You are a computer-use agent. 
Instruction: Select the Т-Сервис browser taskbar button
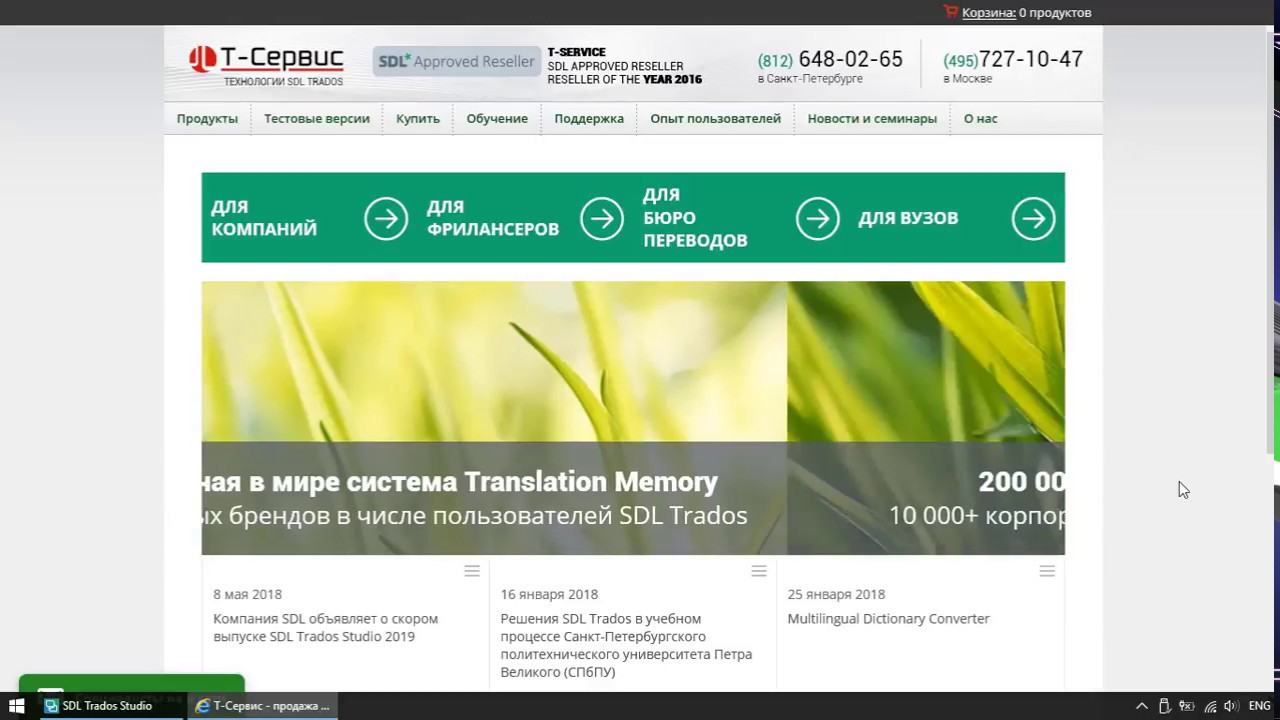[x=262, y=706]
